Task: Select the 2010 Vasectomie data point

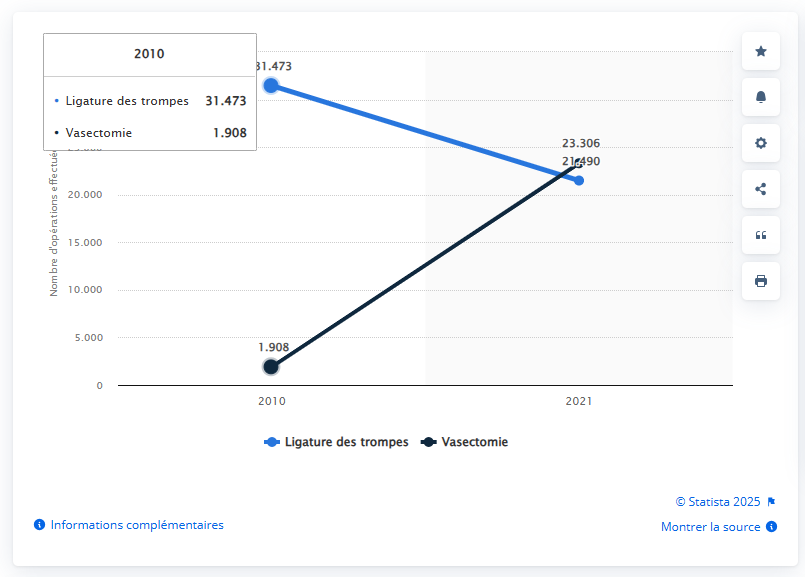Action: coord(271,367)
